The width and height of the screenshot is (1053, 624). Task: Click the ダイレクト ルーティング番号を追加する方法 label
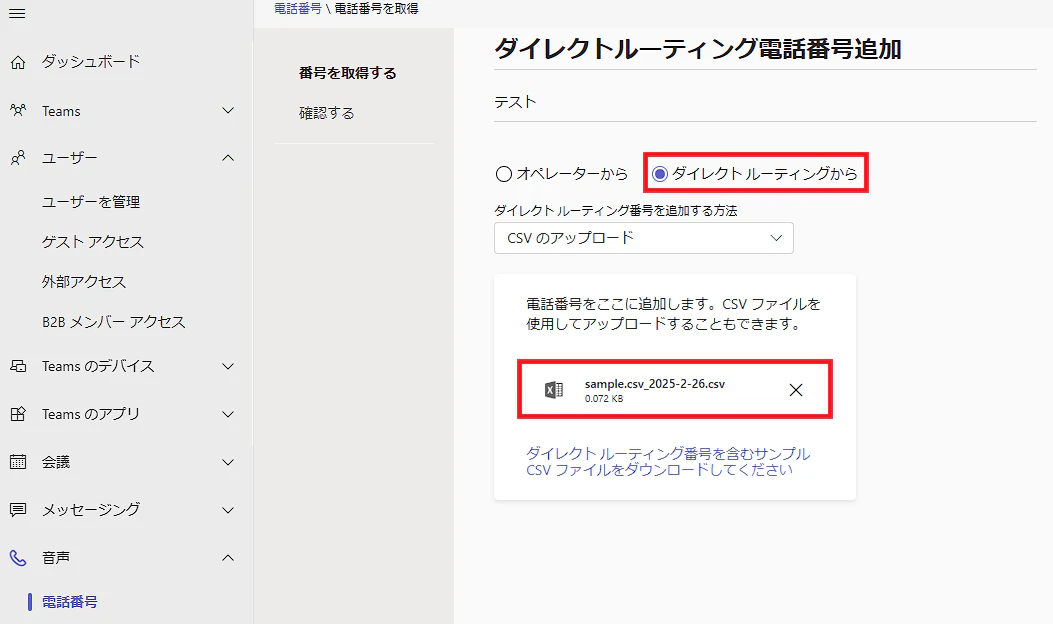pyautogui.click(x=616, y=210)
